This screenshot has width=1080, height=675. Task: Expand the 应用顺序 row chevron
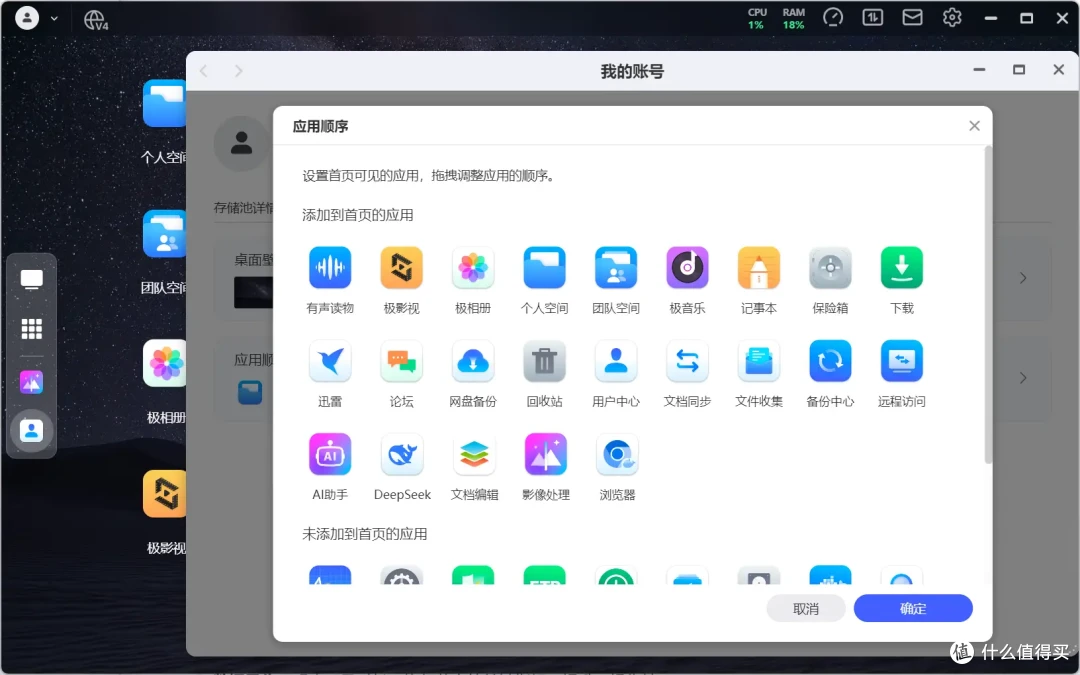point(1023,378)
